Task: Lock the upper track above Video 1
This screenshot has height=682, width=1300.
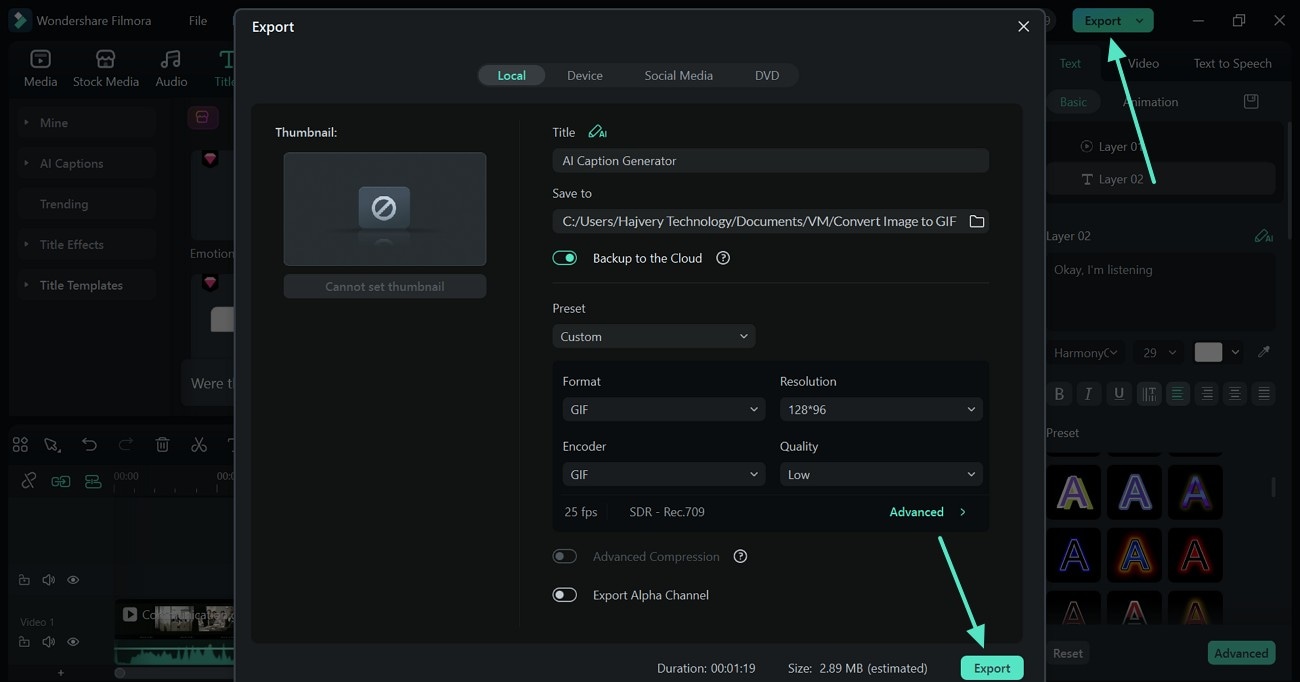Action: pos(25,580)
